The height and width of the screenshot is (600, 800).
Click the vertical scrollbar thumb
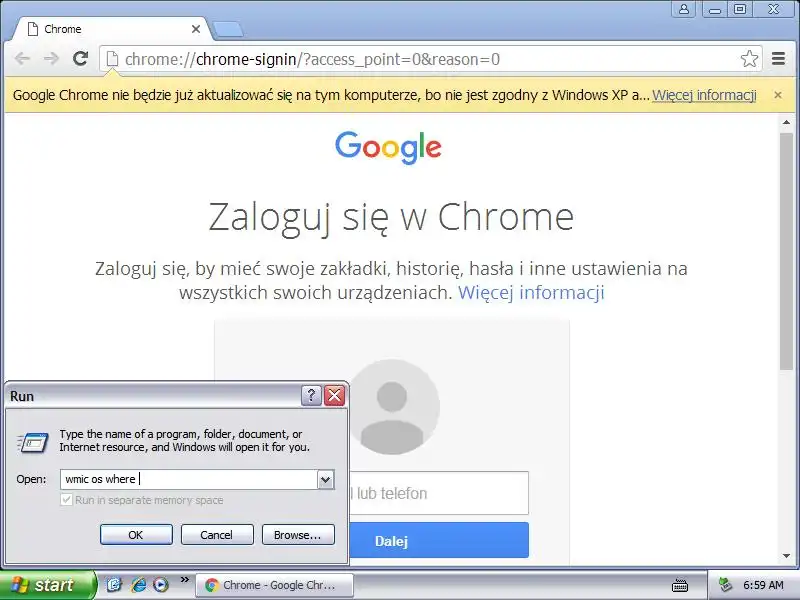(x=786, y=251)
